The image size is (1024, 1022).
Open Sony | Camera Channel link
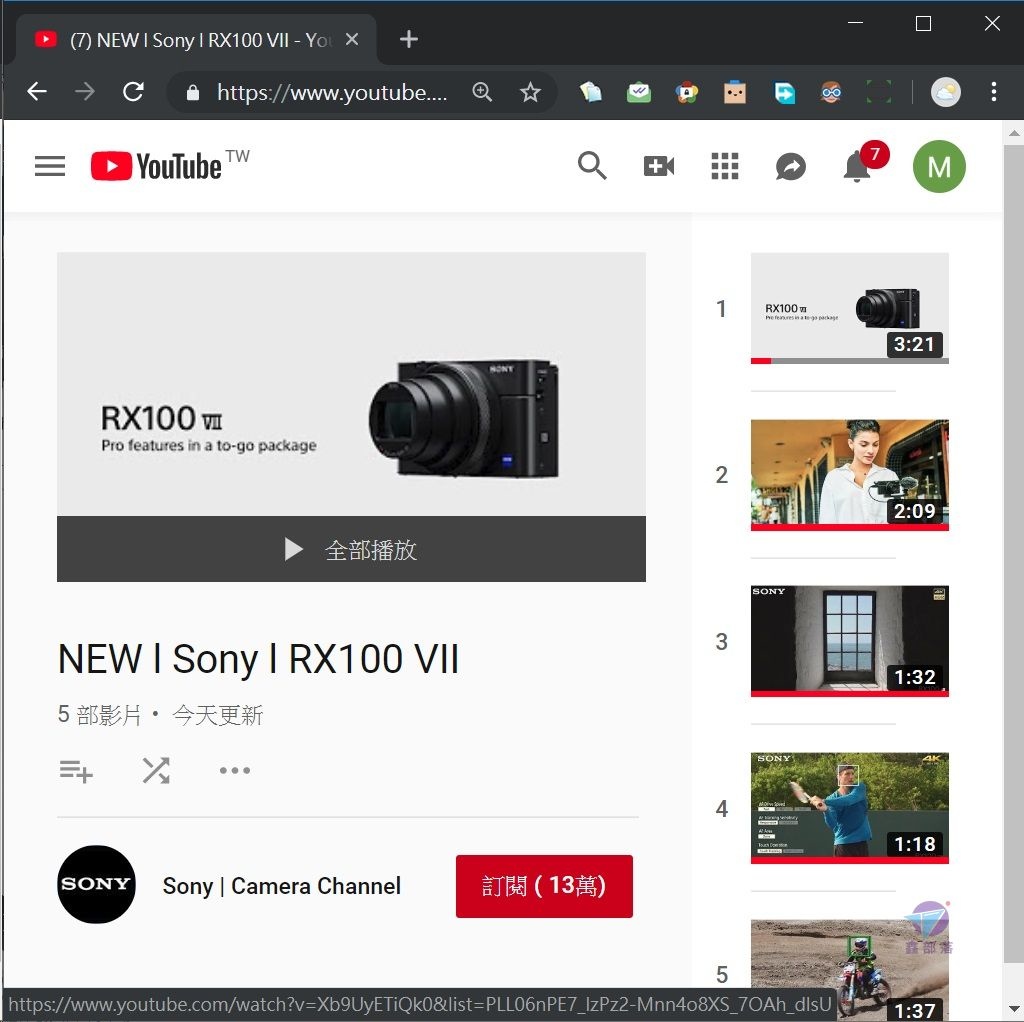click(x=281, y=886)
